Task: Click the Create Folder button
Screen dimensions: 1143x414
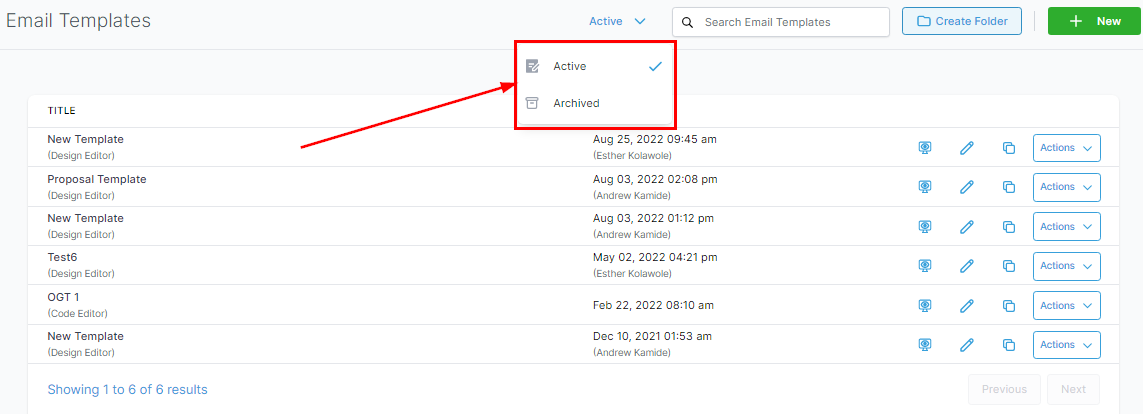Action: tap(961, 21)
